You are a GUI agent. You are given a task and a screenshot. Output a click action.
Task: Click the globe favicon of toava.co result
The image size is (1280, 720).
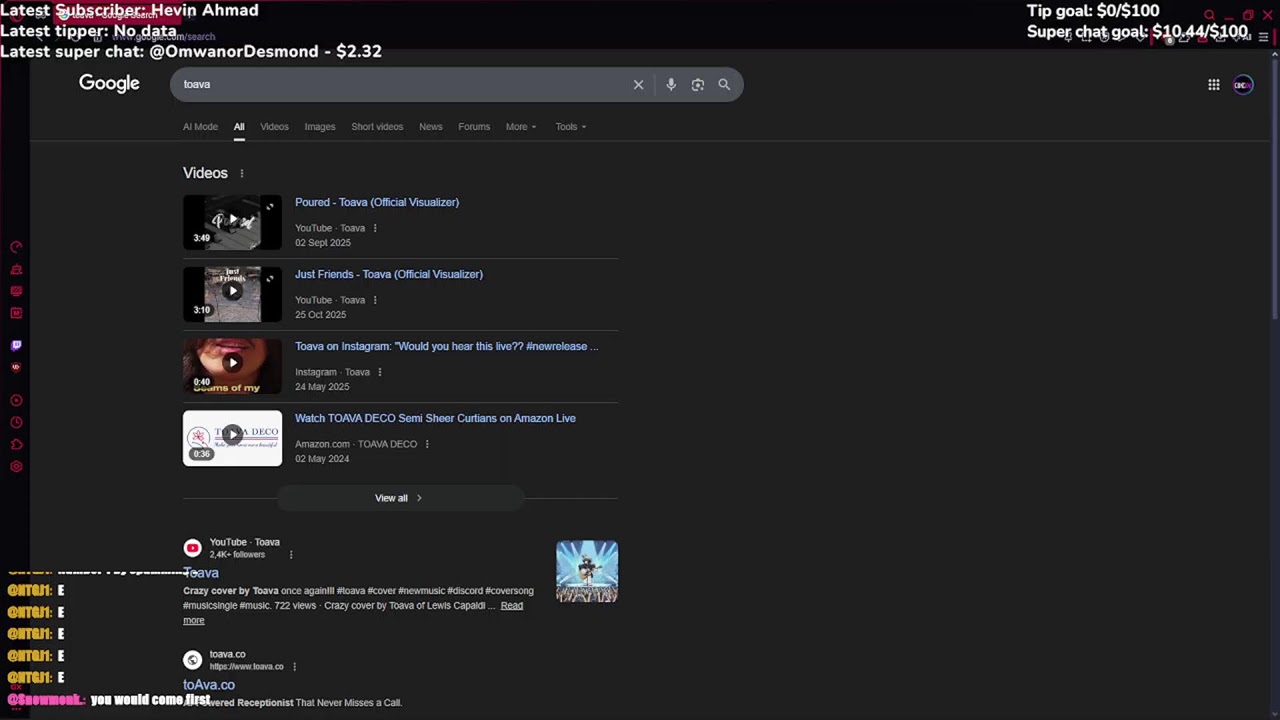(192, 660)
